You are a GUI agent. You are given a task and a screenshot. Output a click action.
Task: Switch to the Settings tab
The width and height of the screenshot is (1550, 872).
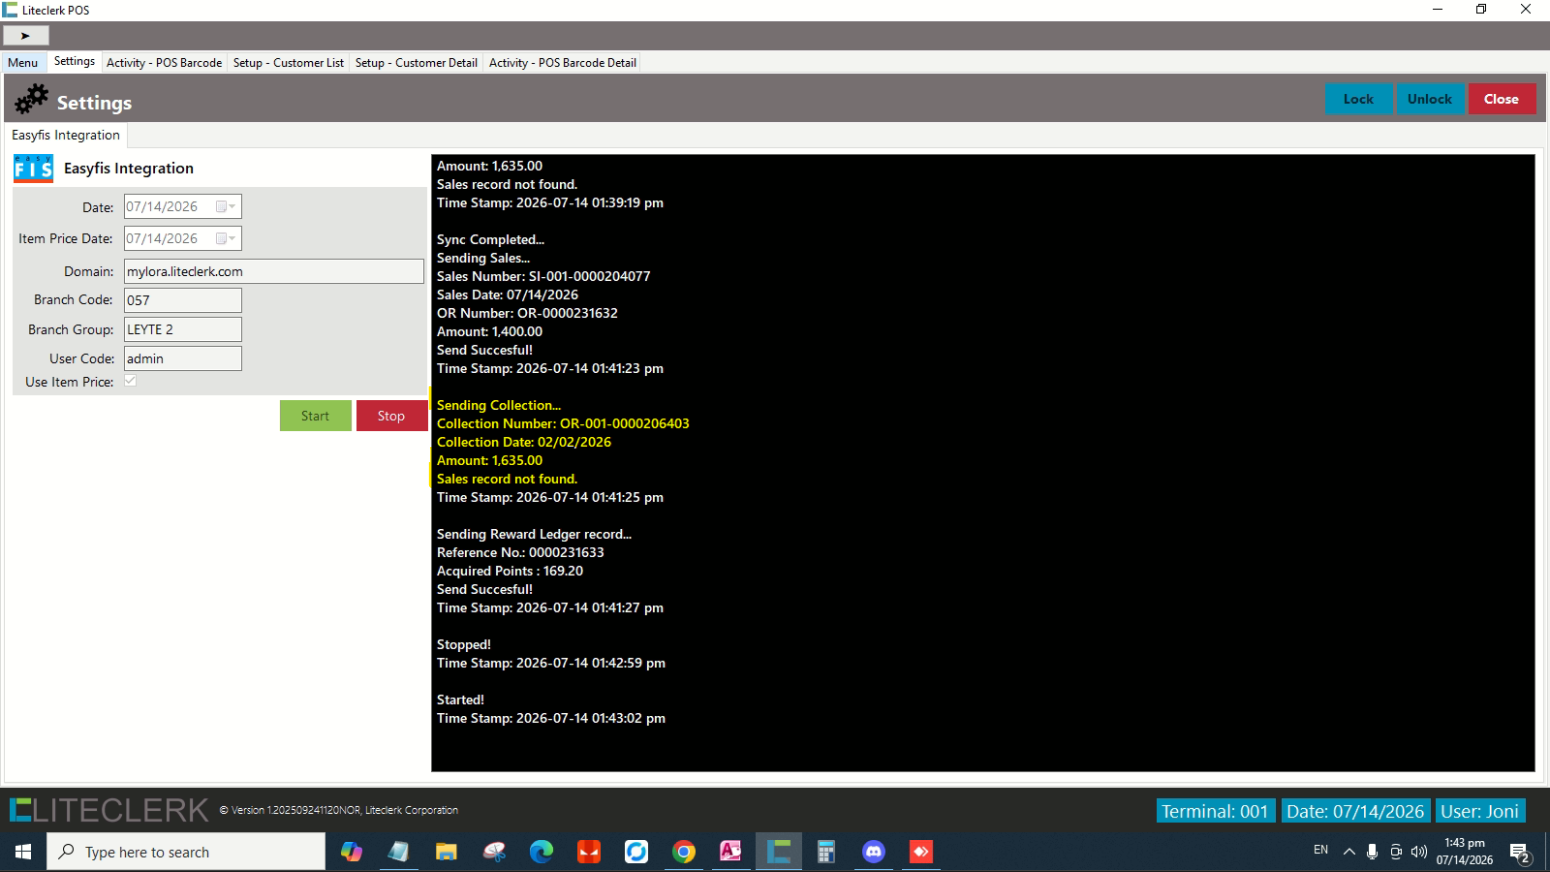(x=74, y=61)
